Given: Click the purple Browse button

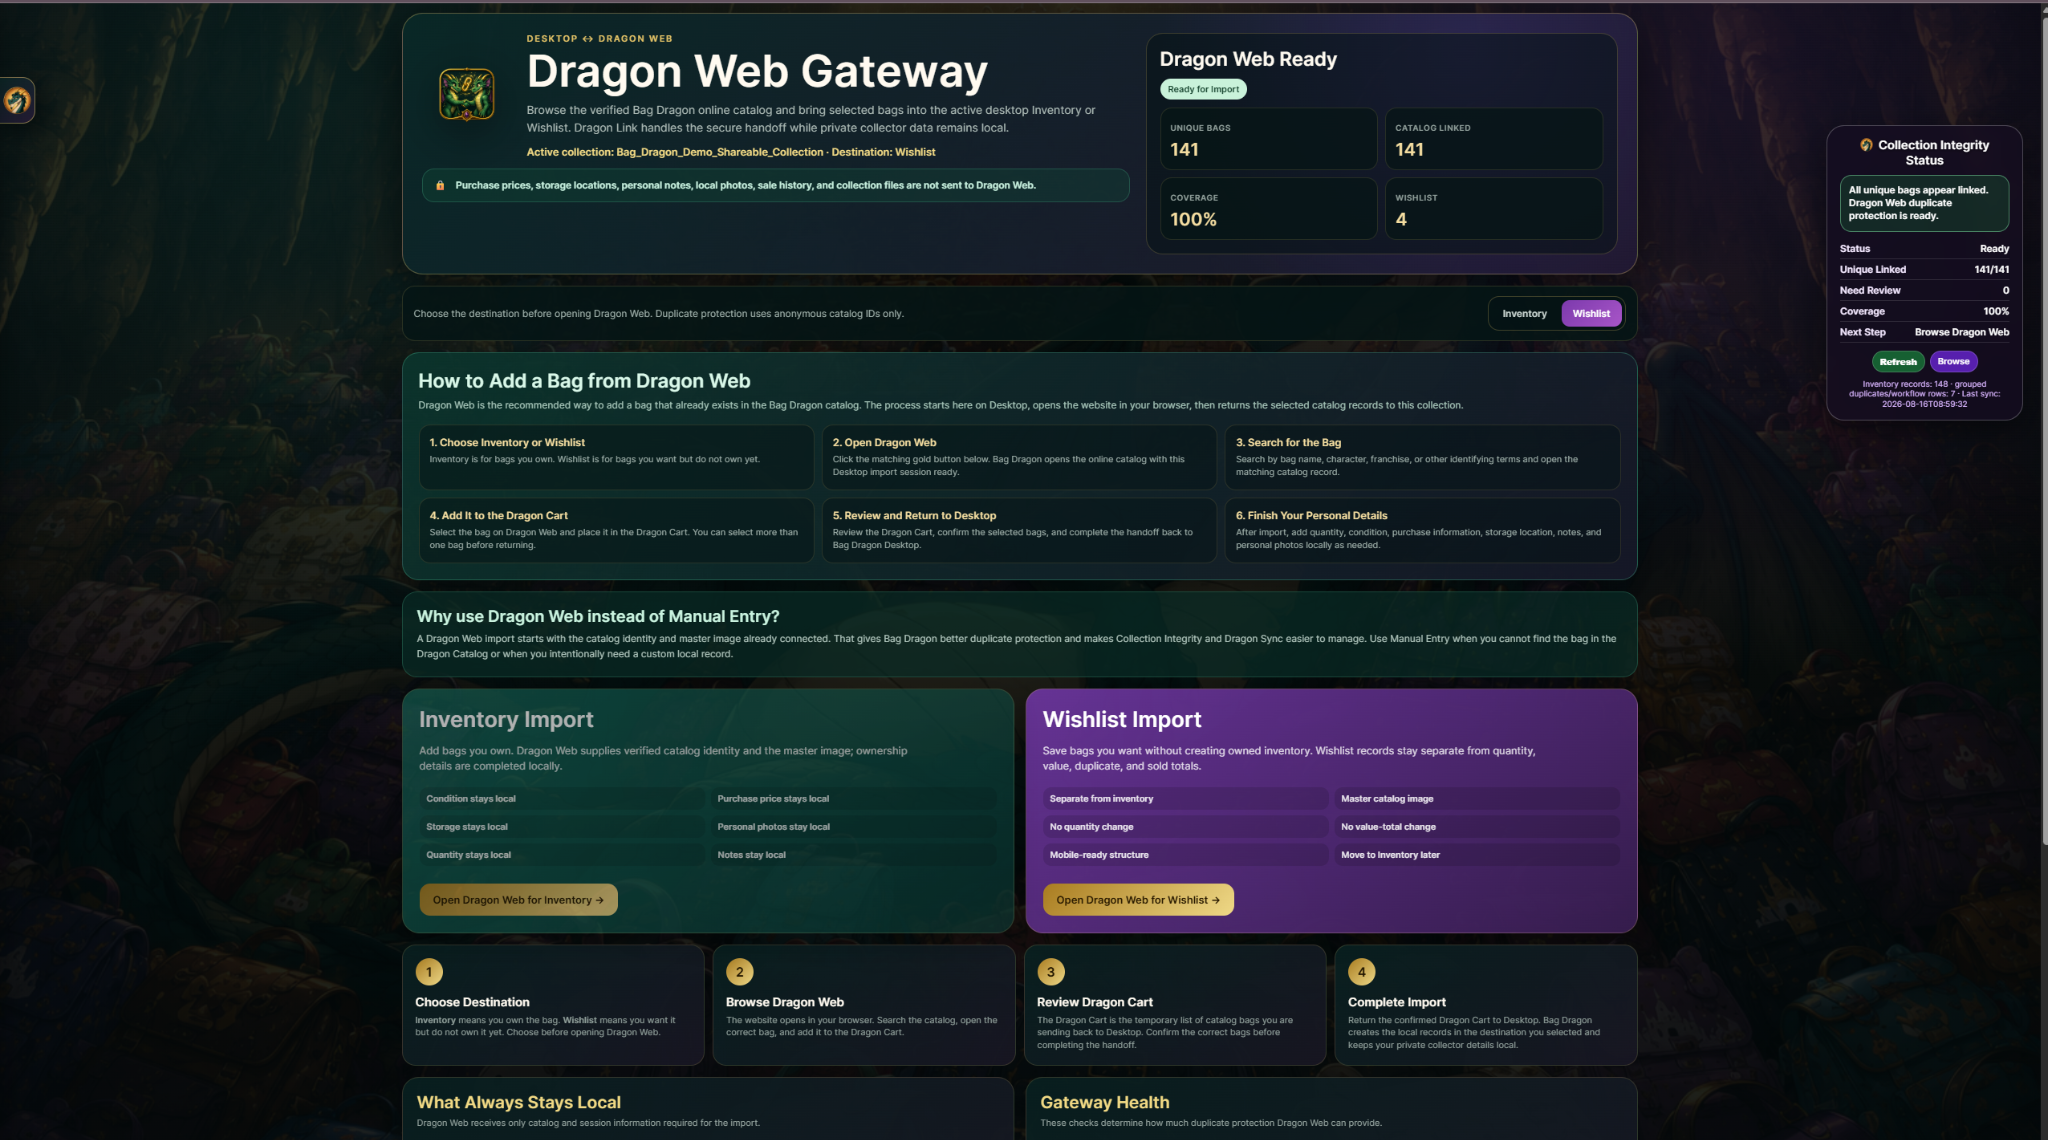Looking at the screenshot, I should pos(1953,362).
